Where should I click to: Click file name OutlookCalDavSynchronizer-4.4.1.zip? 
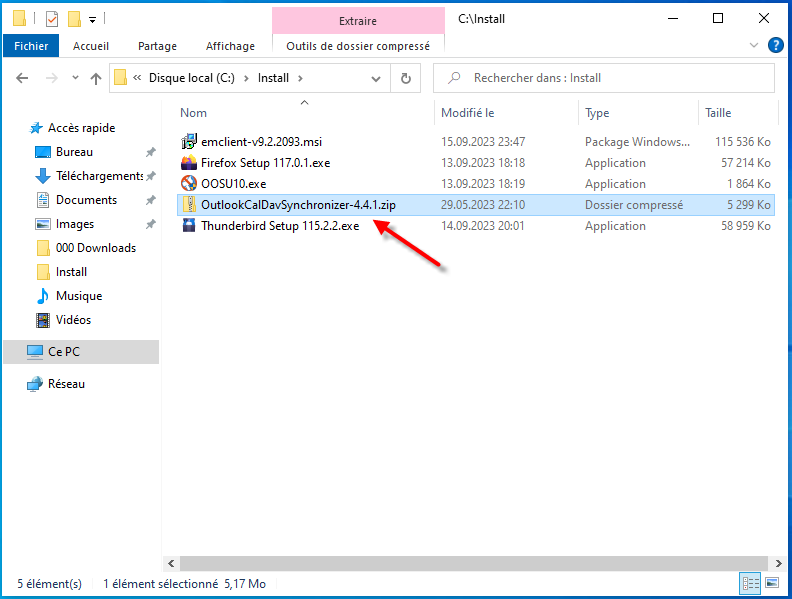point(298,205)
